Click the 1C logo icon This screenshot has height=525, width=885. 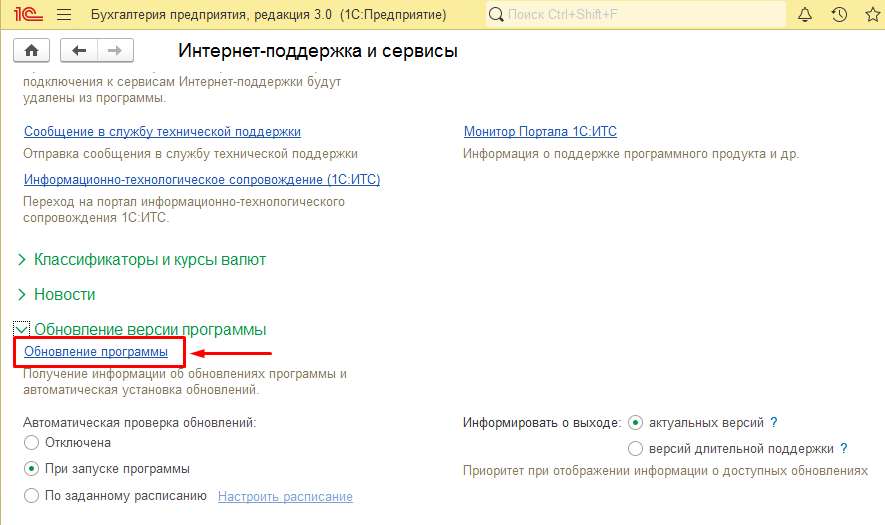click(28, 14)
